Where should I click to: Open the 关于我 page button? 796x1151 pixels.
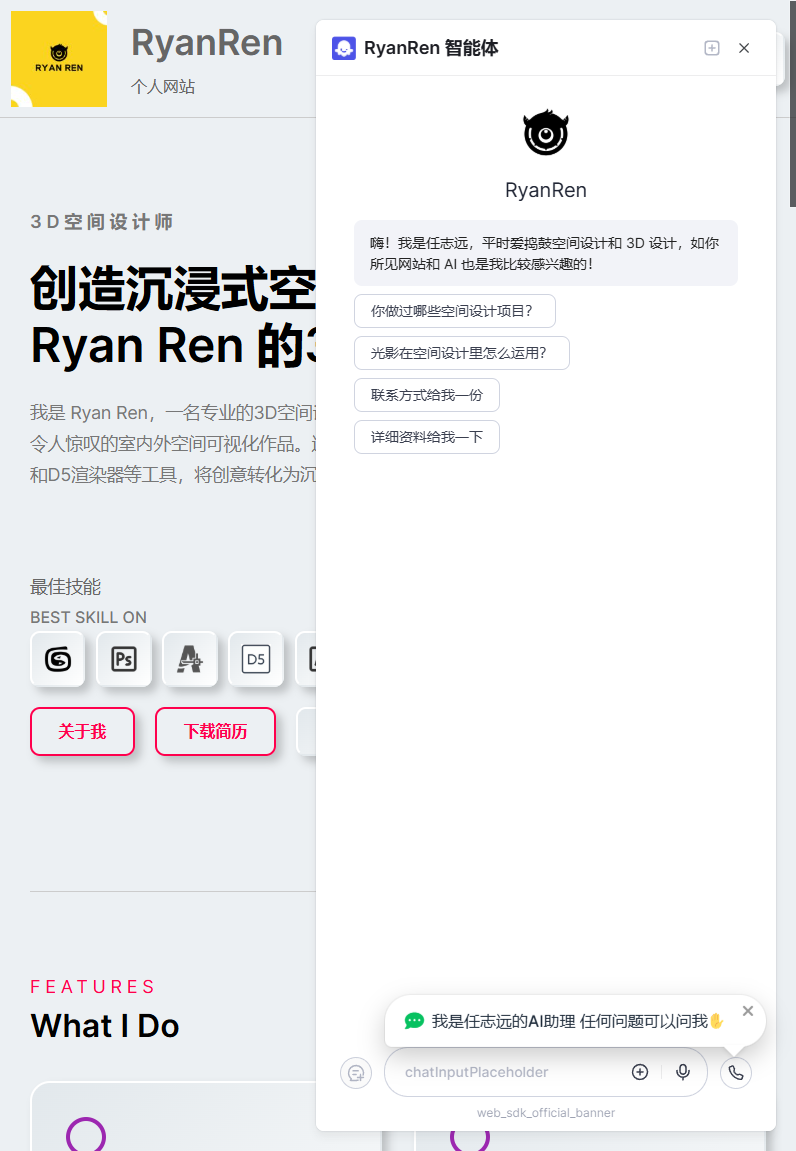(82, 732)
